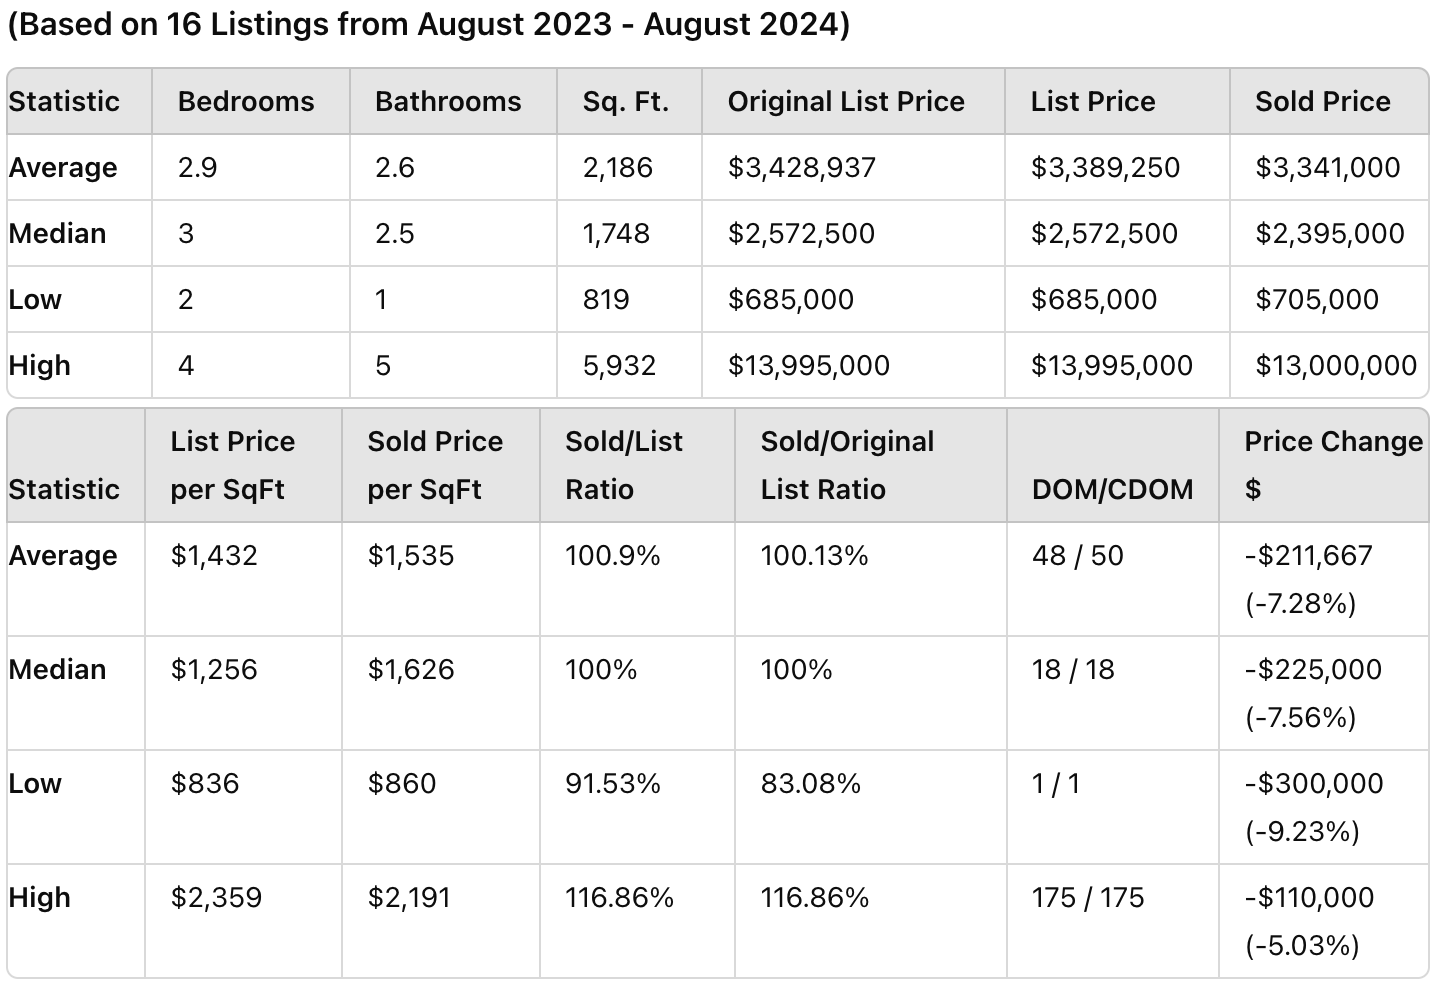Click the Original List Price header
This screenshot has width=1438, height=986.
click(x=846, y=101)
